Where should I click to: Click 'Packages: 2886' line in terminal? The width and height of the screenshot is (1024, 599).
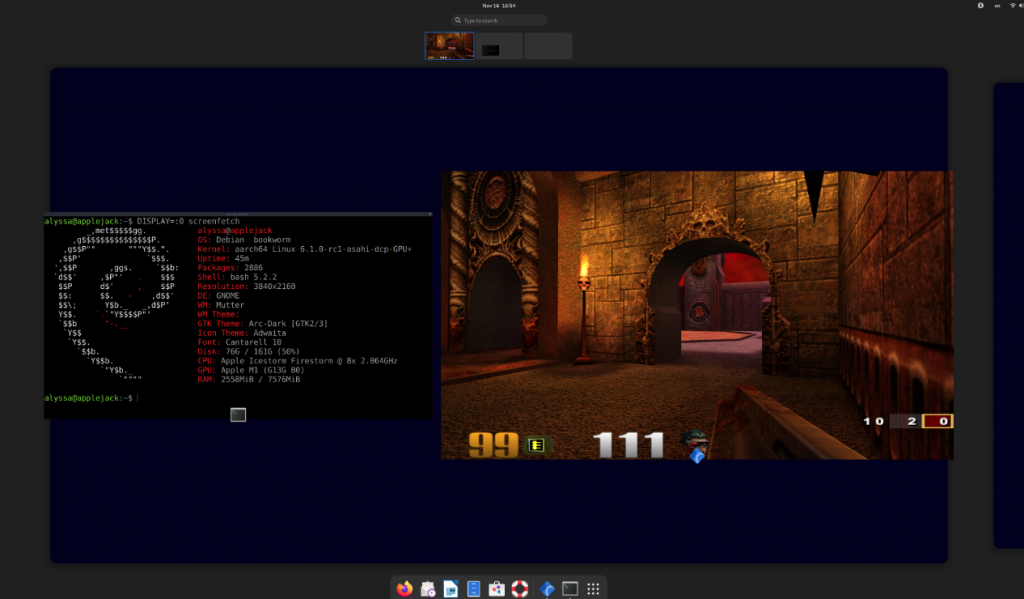point(230,267)
